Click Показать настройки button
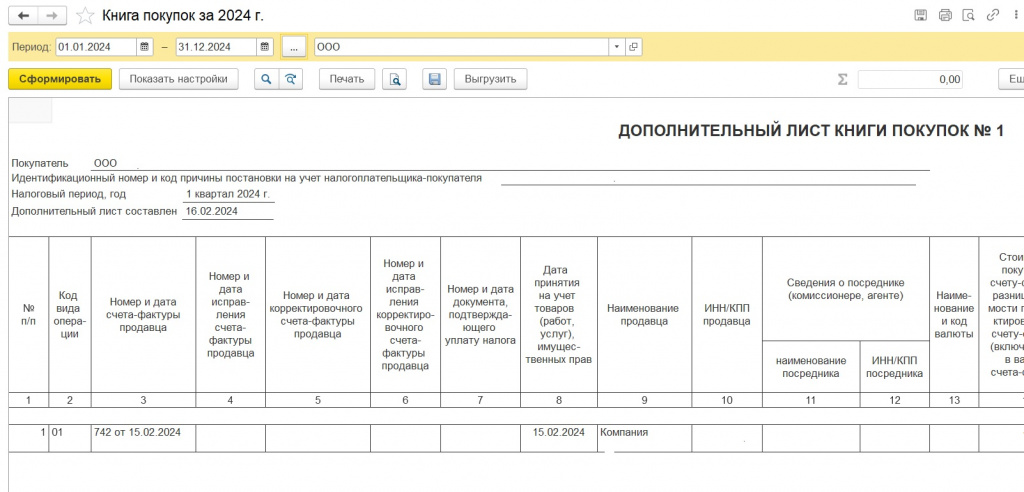 click(178, 79)
